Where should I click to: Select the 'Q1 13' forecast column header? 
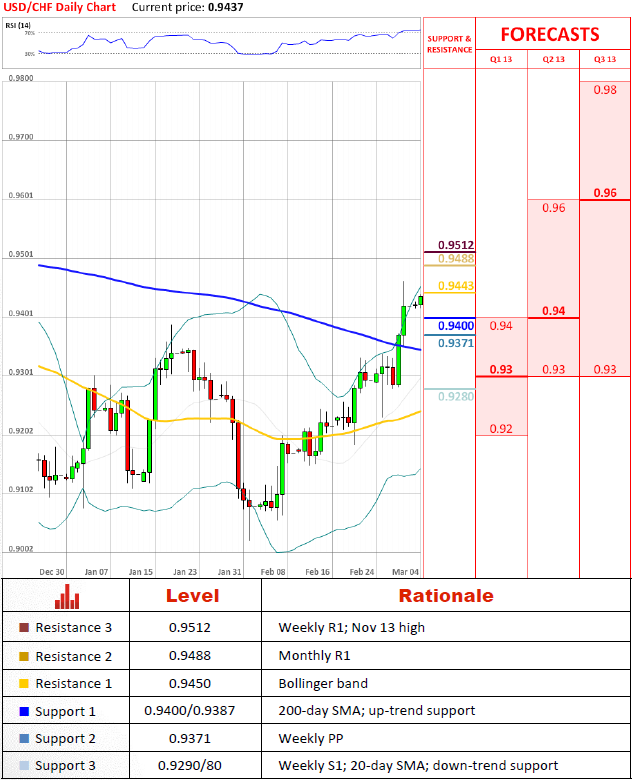point(501,59)
